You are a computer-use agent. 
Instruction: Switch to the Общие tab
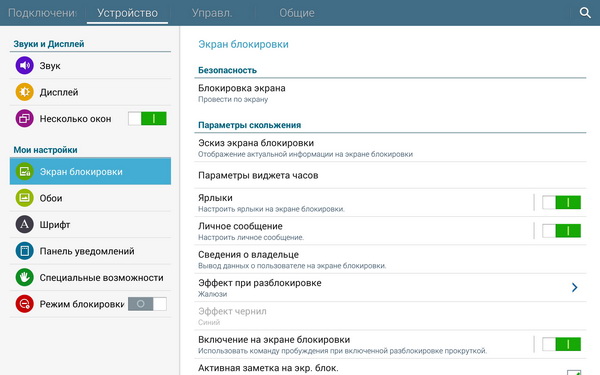(x=297, y=13)
